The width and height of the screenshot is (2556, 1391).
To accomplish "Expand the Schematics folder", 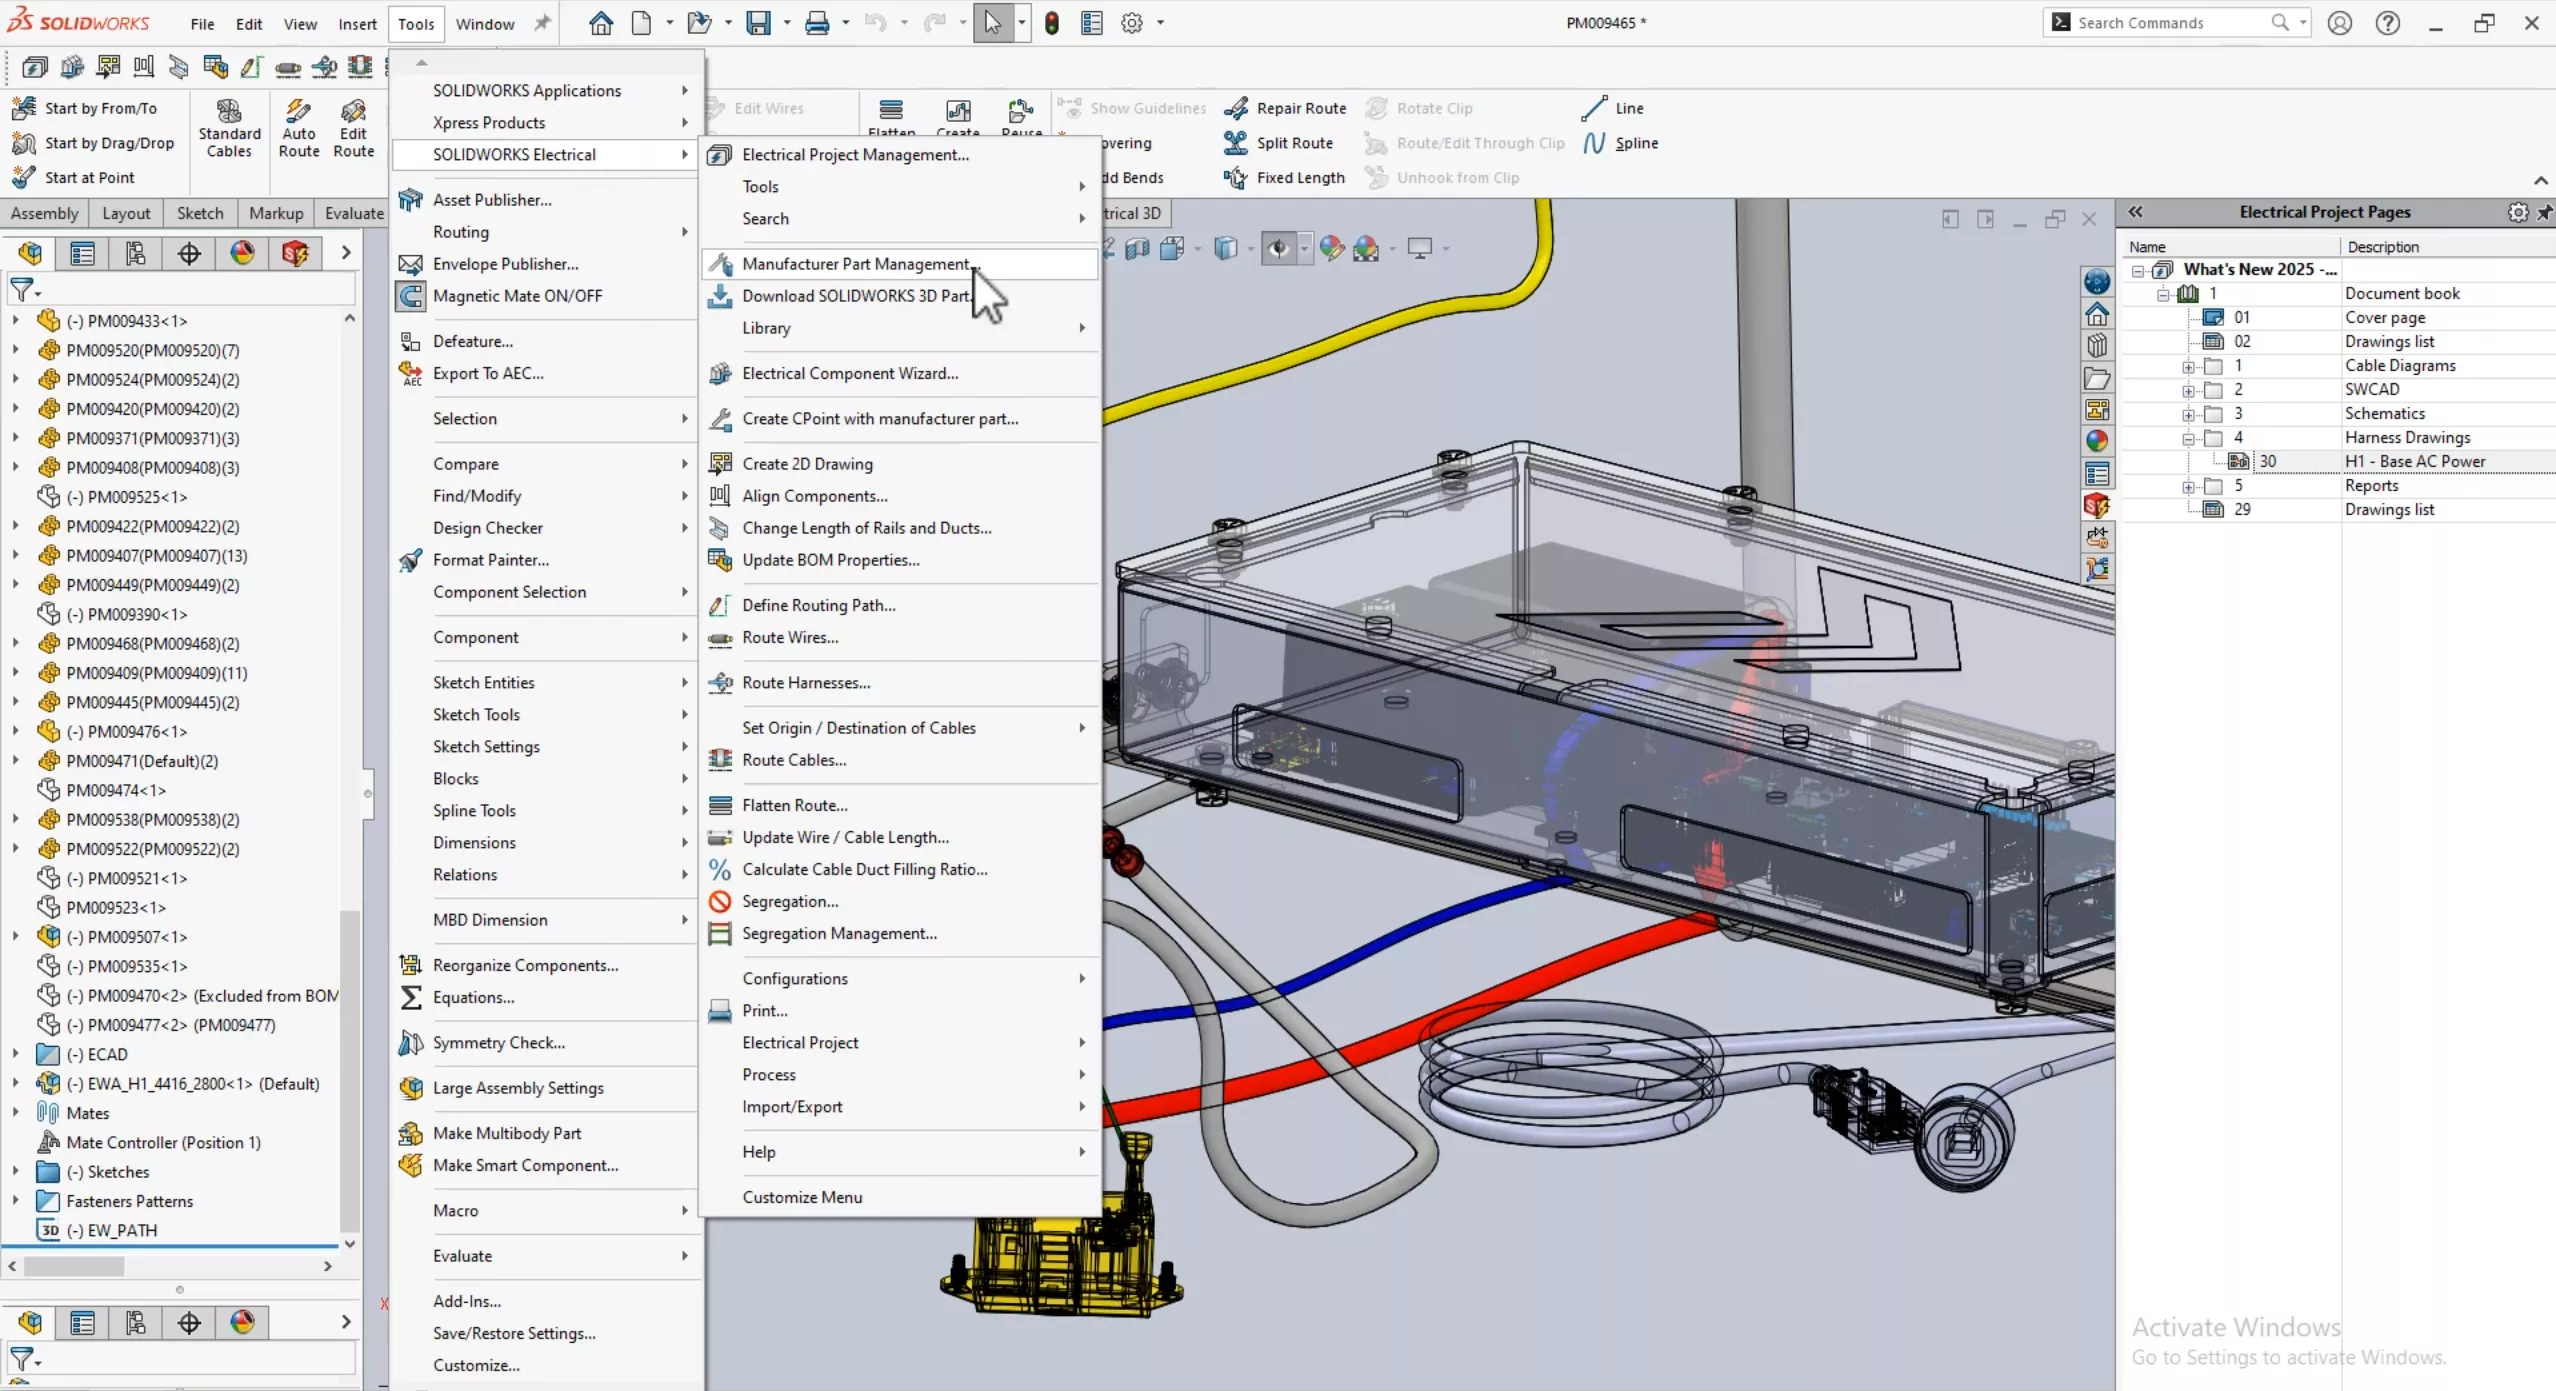I will [x=2188, y=415].
